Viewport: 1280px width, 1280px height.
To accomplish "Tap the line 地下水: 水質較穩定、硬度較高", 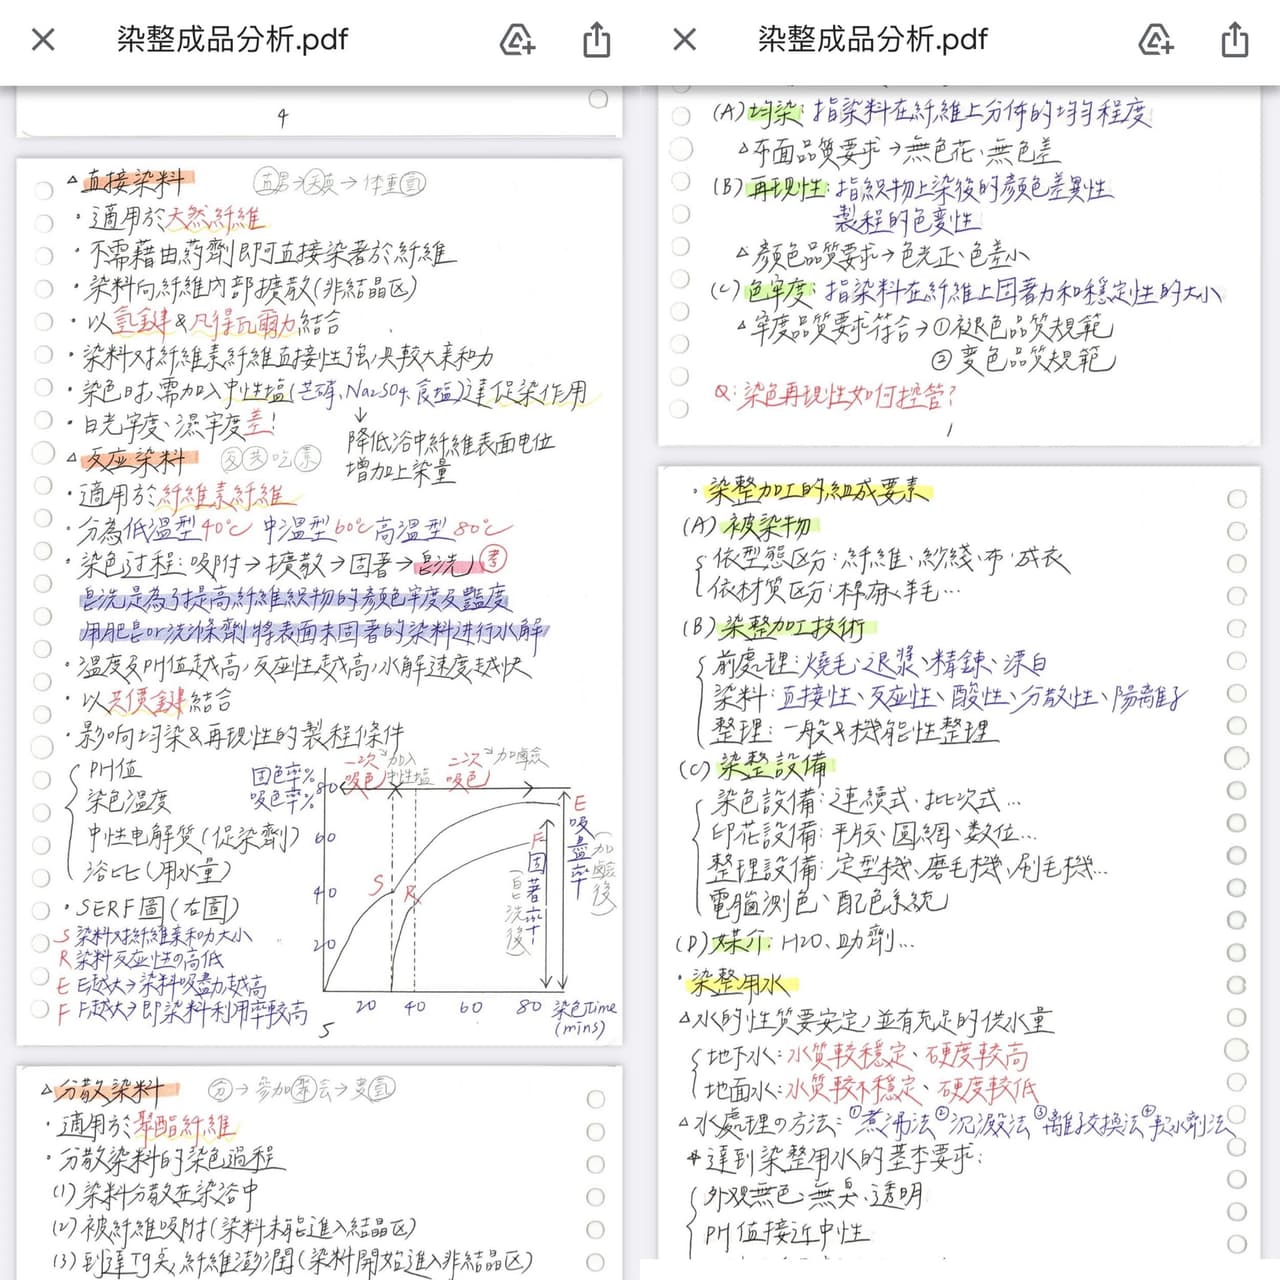I will pos(867,1056).
